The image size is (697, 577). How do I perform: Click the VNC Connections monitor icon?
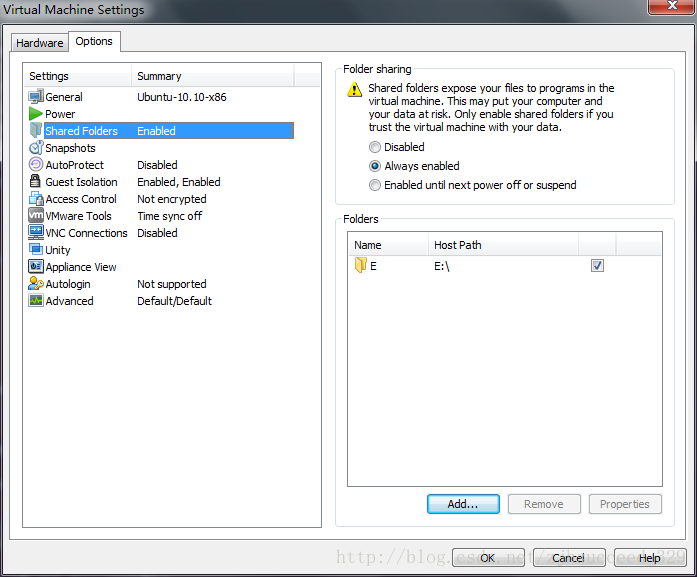36,232
